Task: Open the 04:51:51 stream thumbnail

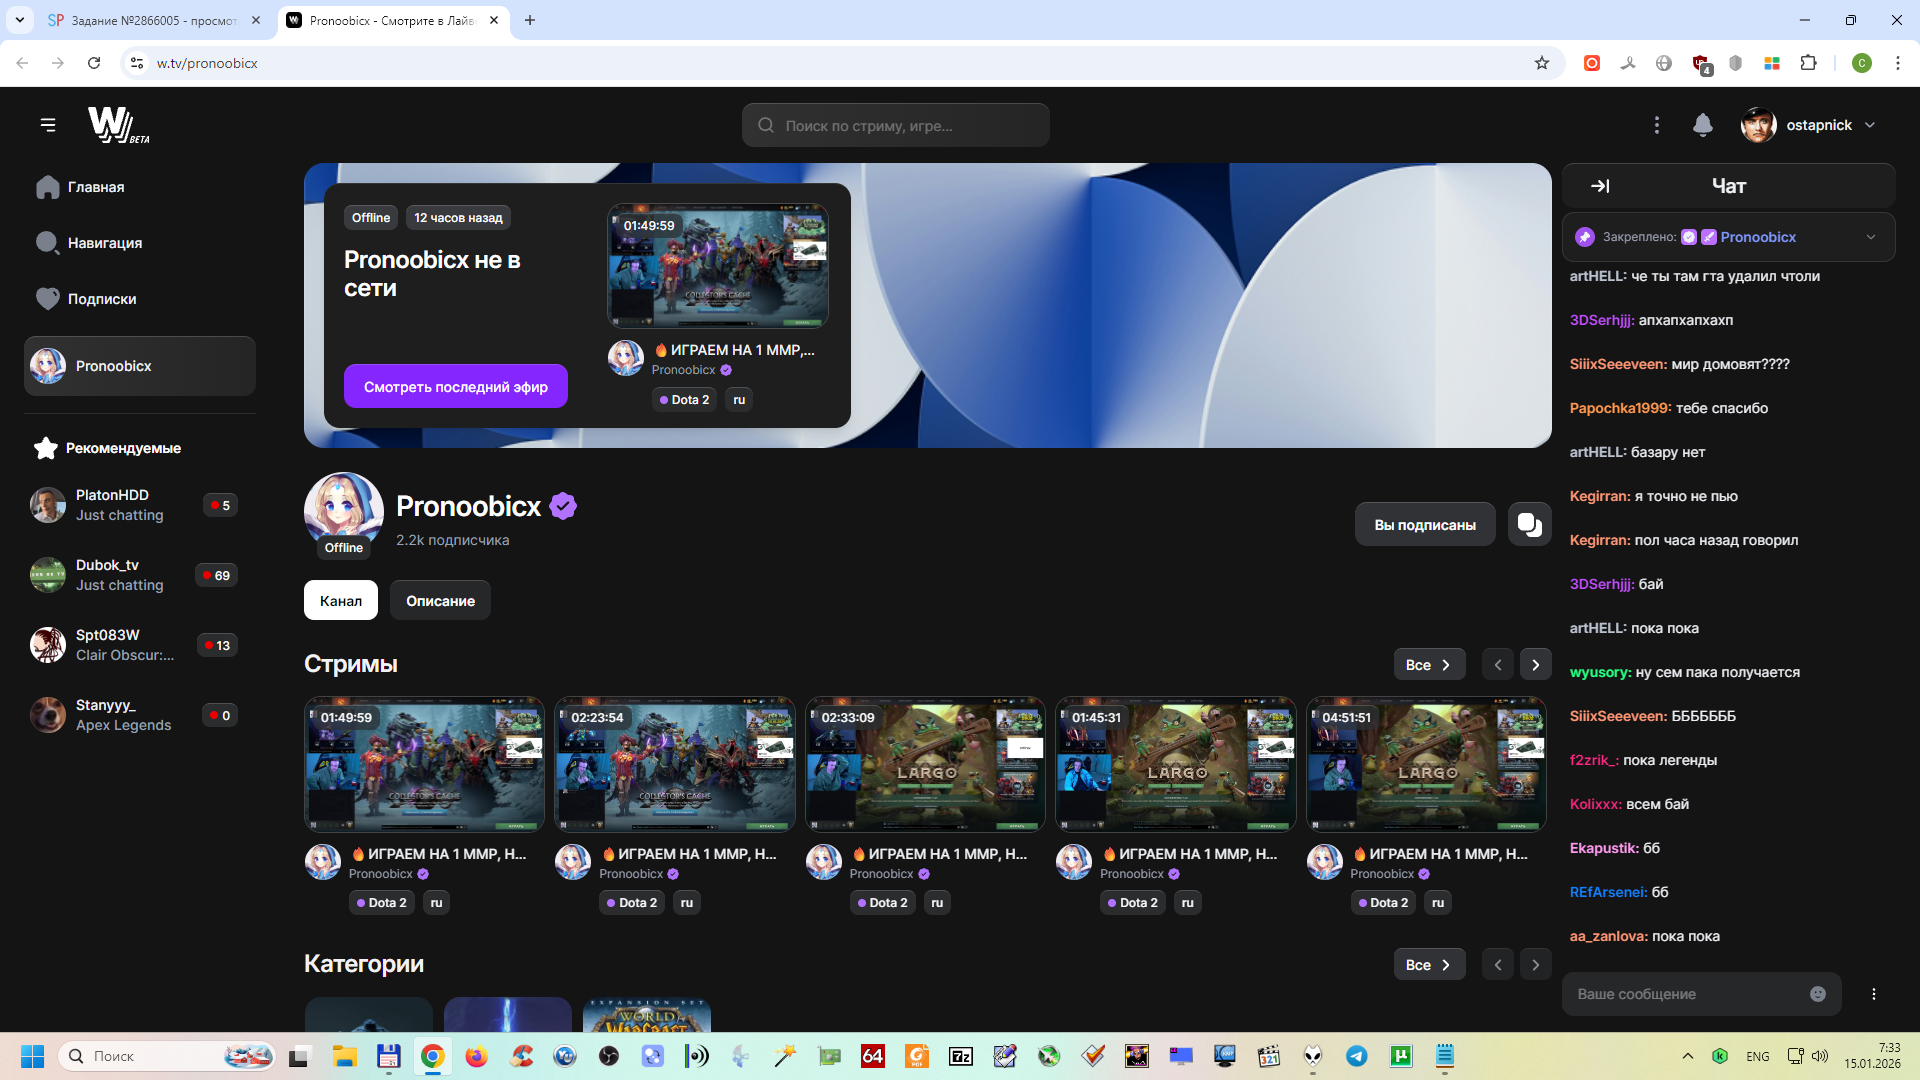Action: [1426, 765]
